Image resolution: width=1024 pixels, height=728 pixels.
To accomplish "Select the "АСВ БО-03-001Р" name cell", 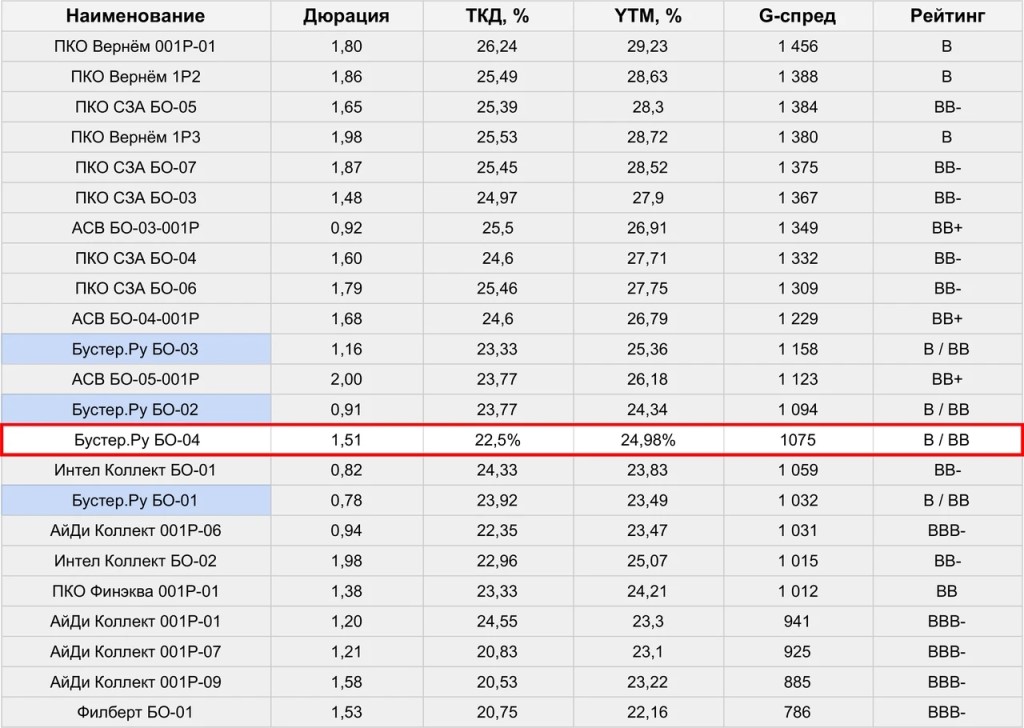I will pyautogui.click(x=135, y=228).
